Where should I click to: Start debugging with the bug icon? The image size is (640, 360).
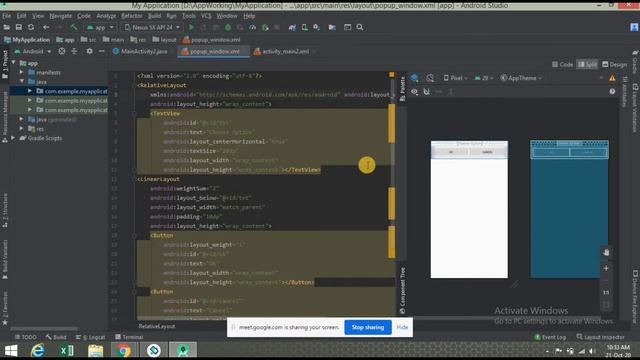[228, 27]
